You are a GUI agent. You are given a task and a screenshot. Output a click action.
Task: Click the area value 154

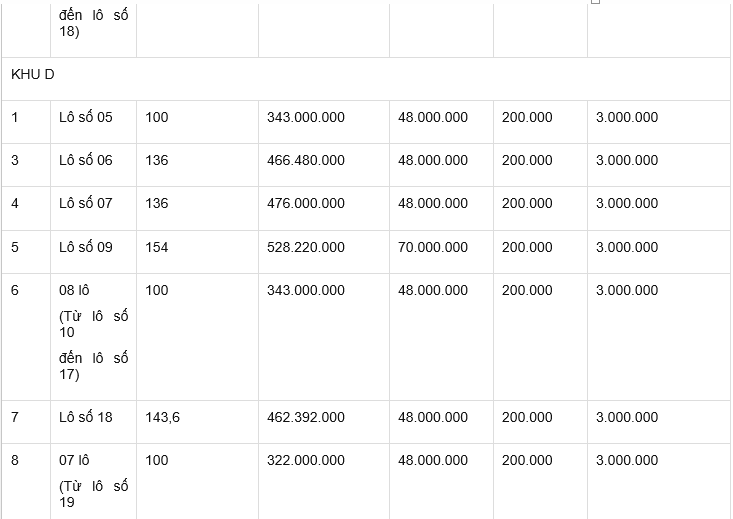157,247
